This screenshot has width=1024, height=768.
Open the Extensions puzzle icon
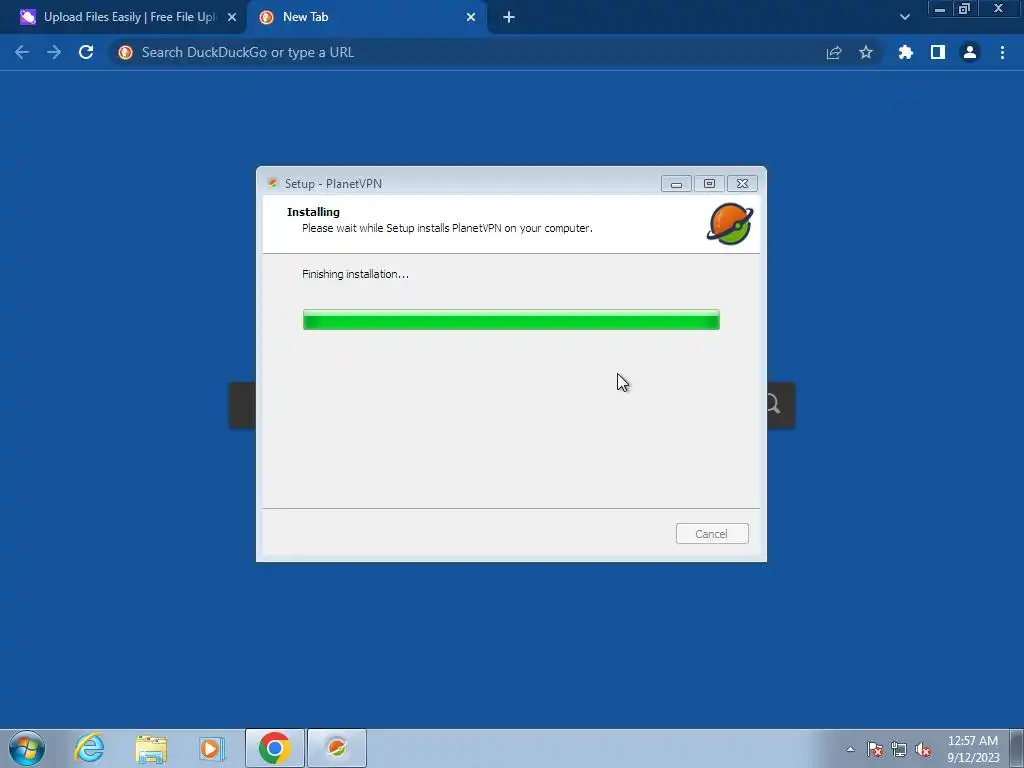point(906,52)
